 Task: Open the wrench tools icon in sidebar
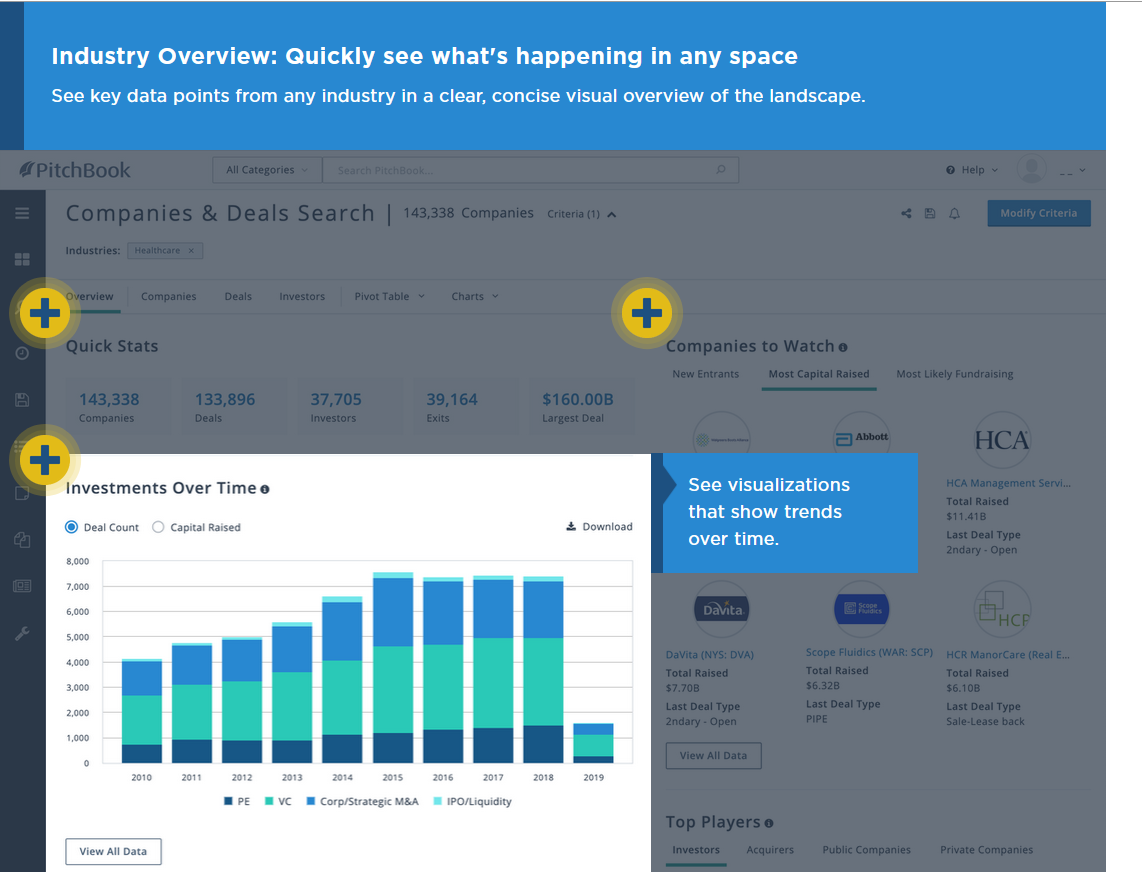tap(22, 633)
